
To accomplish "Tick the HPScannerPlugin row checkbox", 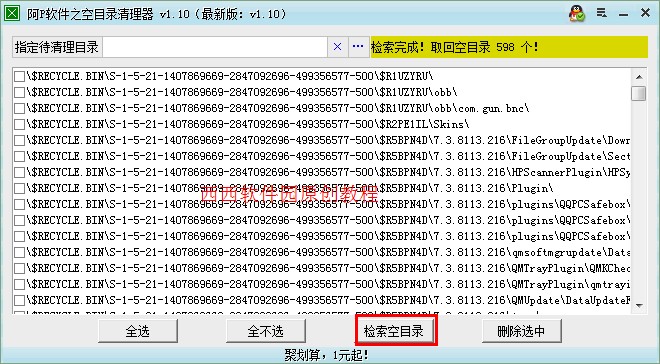I will coord(19,173).
